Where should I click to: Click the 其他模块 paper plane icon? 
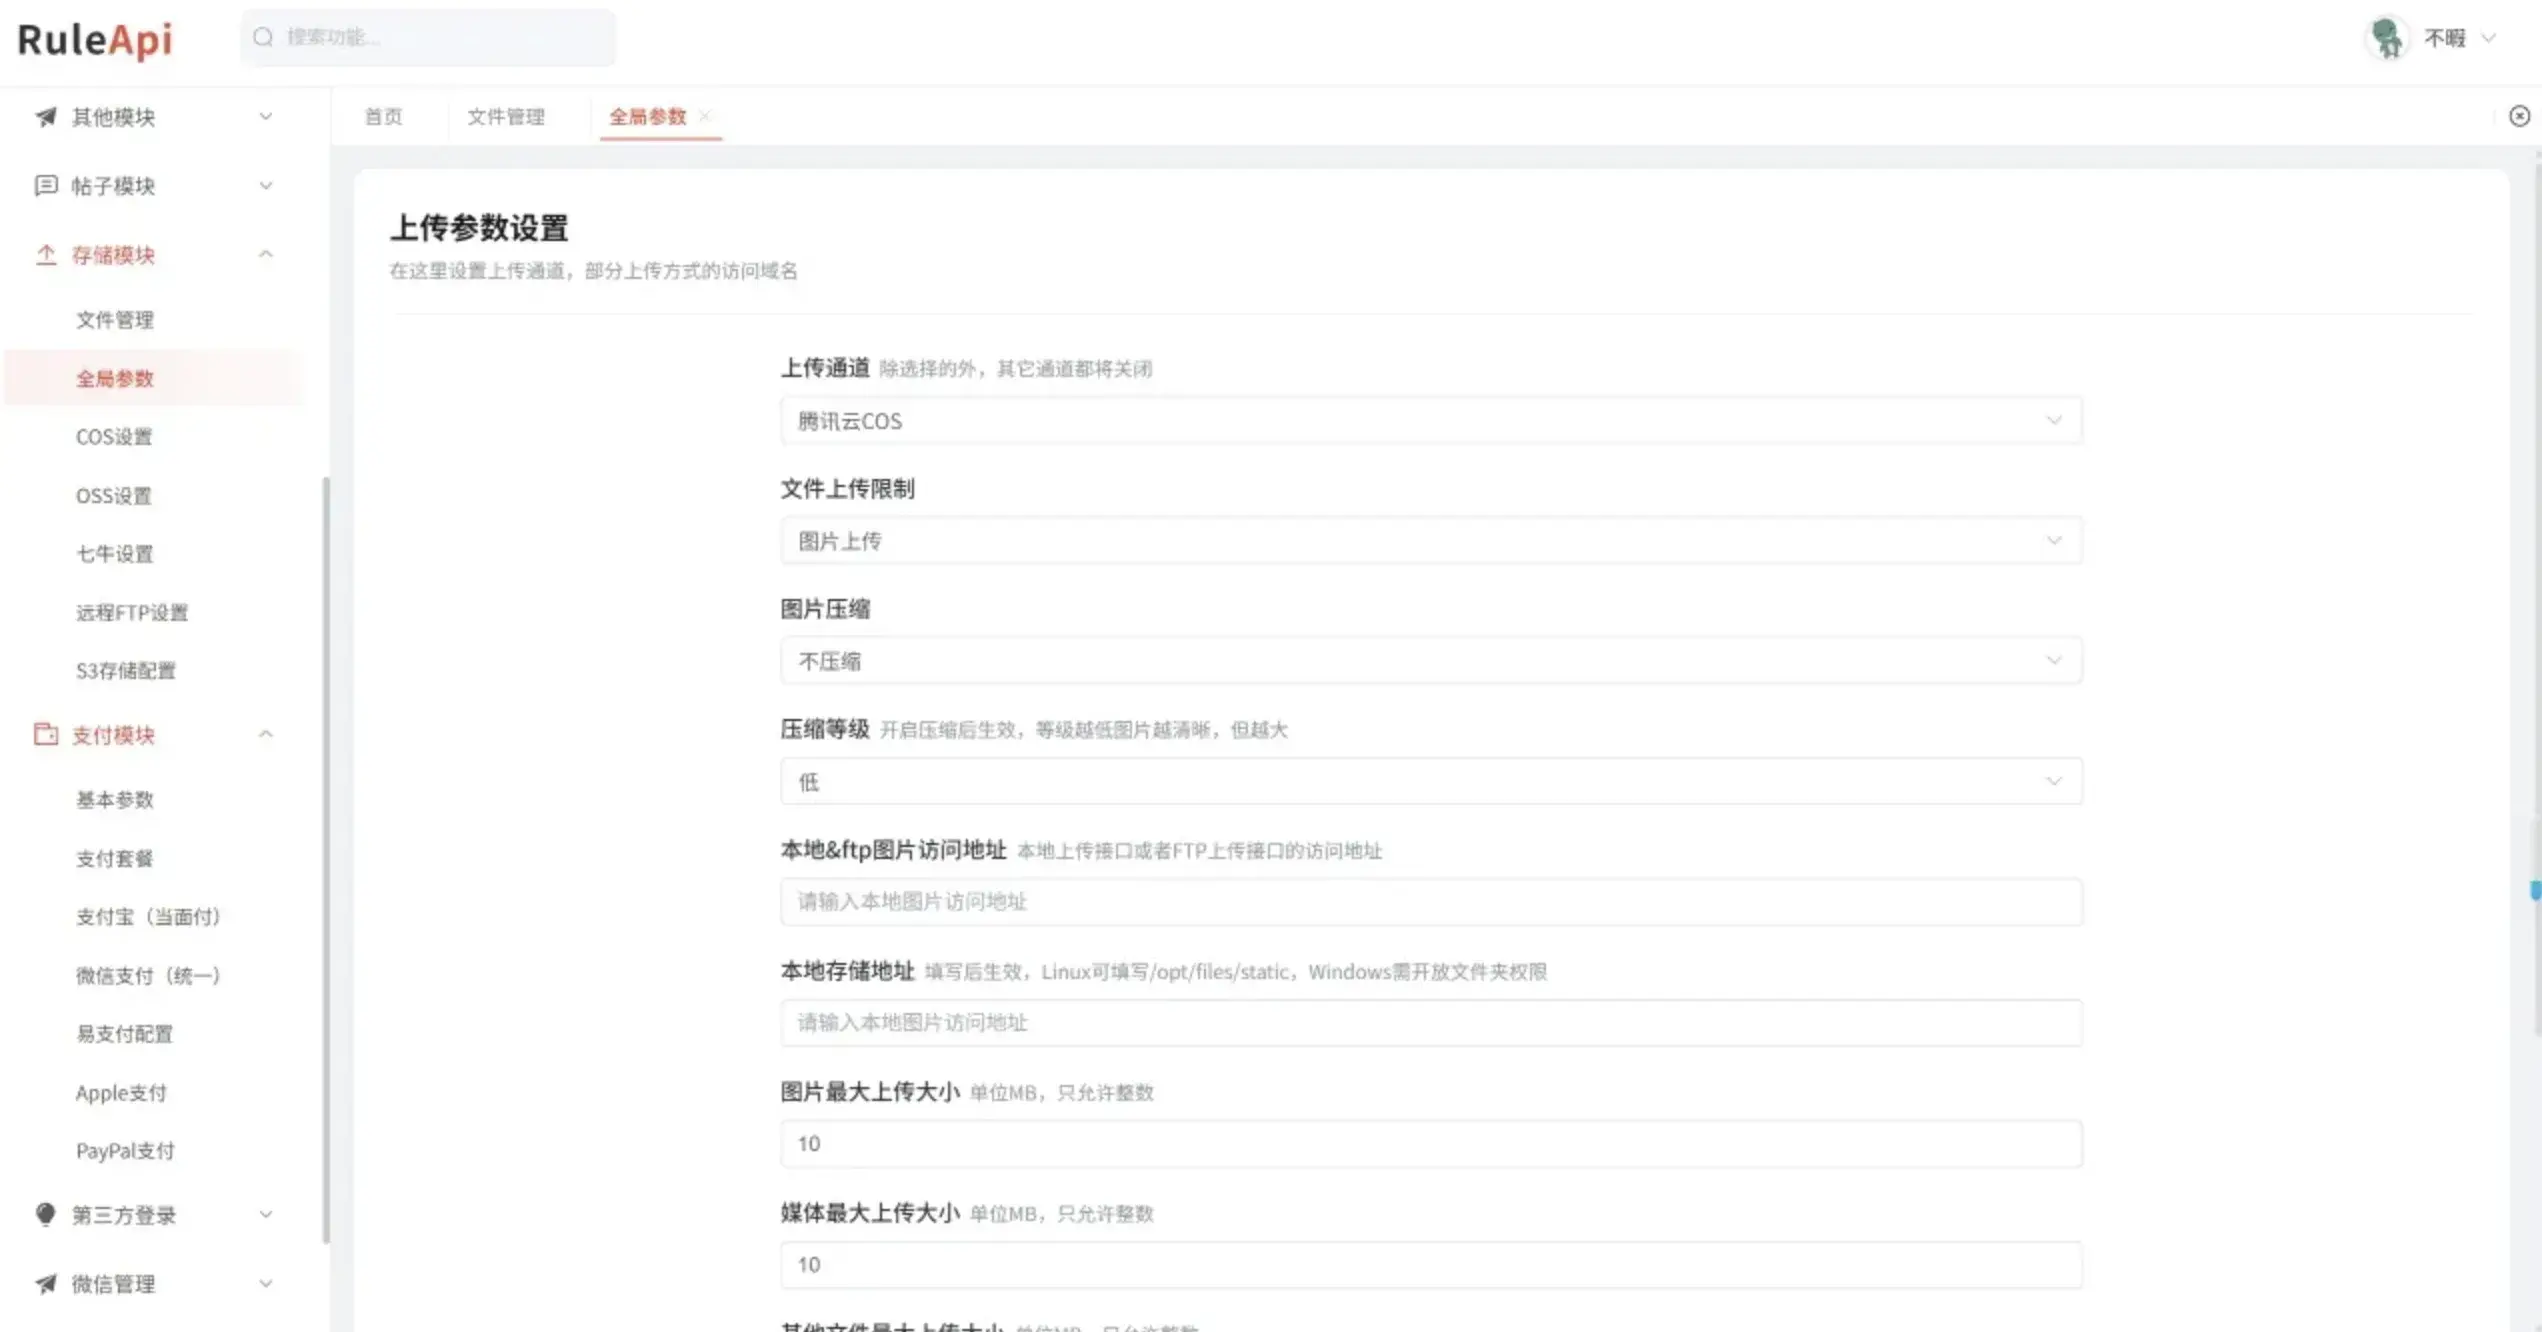46,117
